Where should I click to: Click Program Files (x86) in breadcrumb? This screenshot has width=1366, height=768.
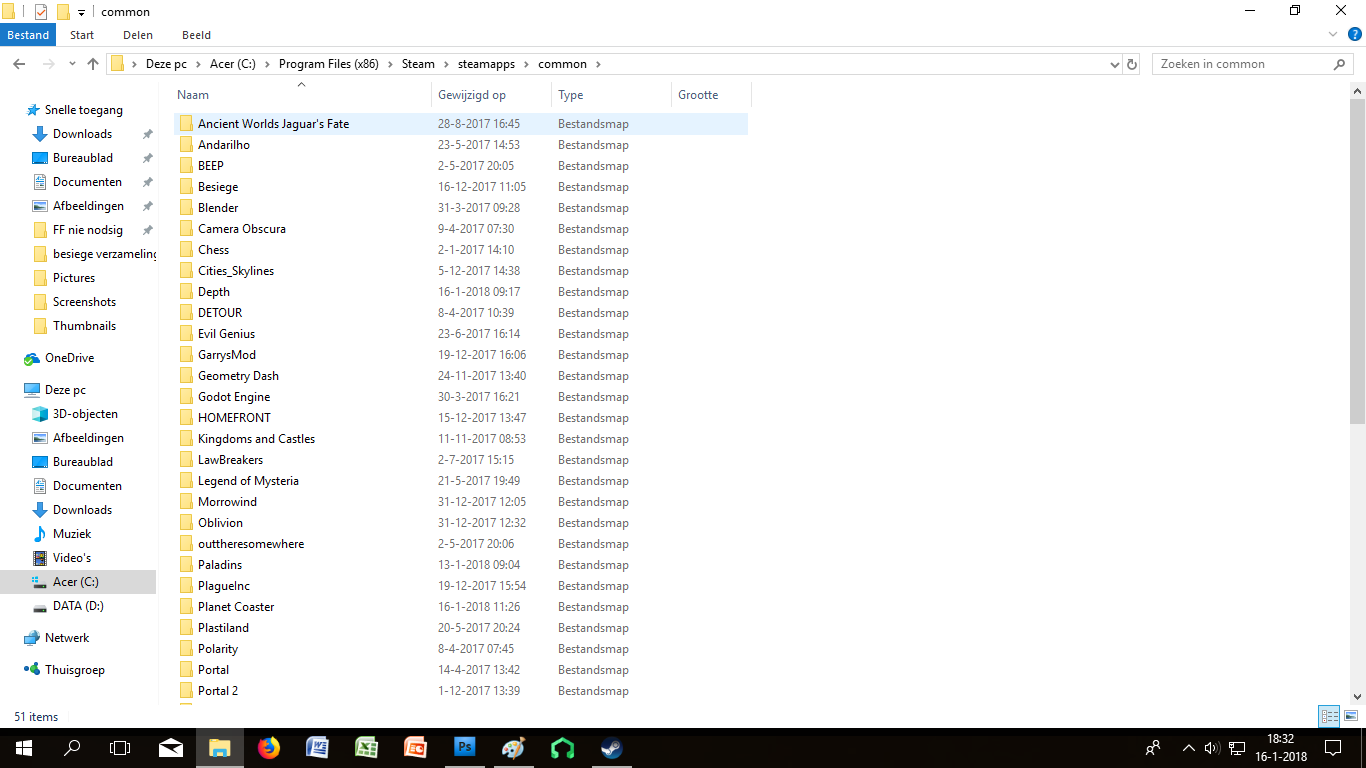tap(329, 64)
